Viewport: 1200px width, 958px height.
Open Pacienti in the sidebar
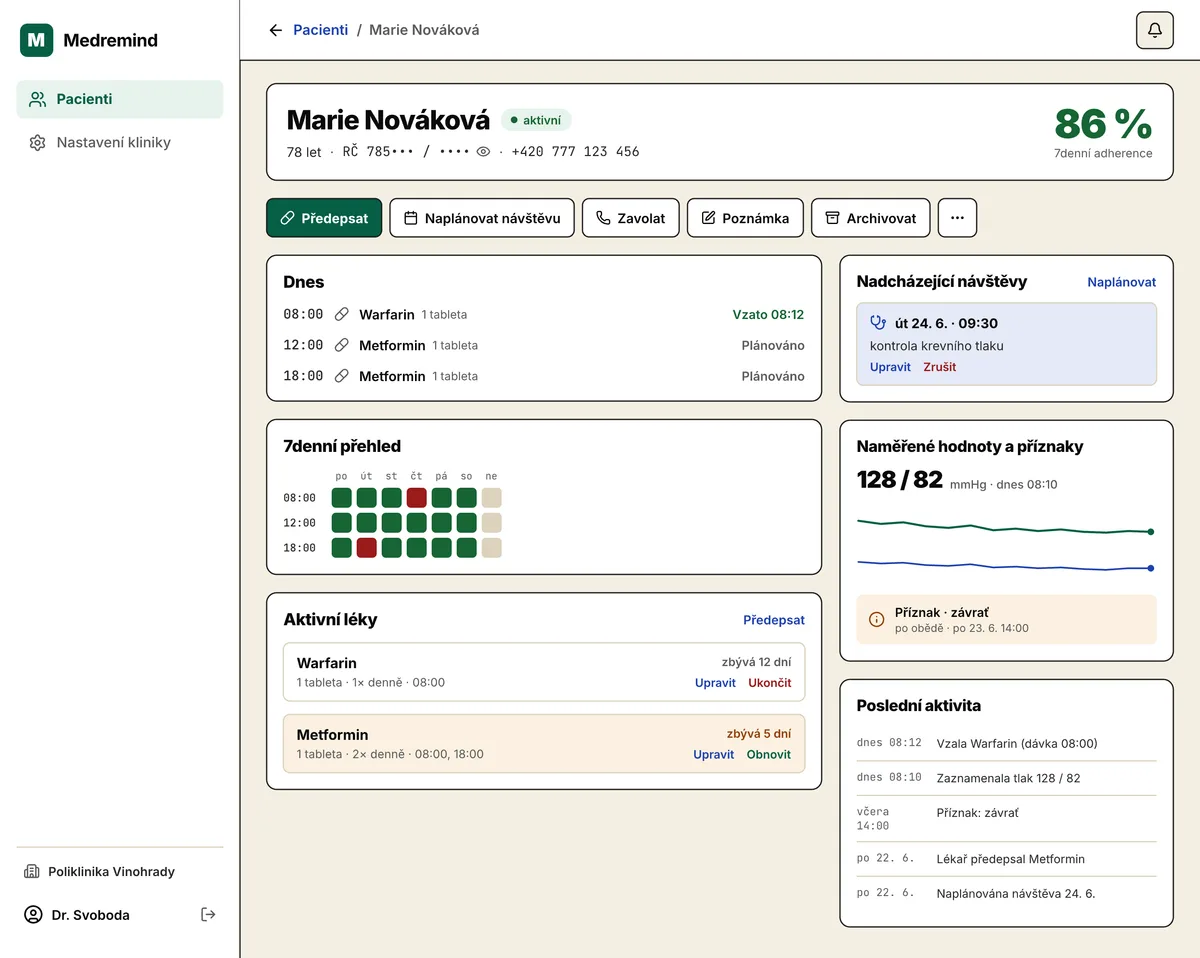pyautogui.click(x=120, y=99)
